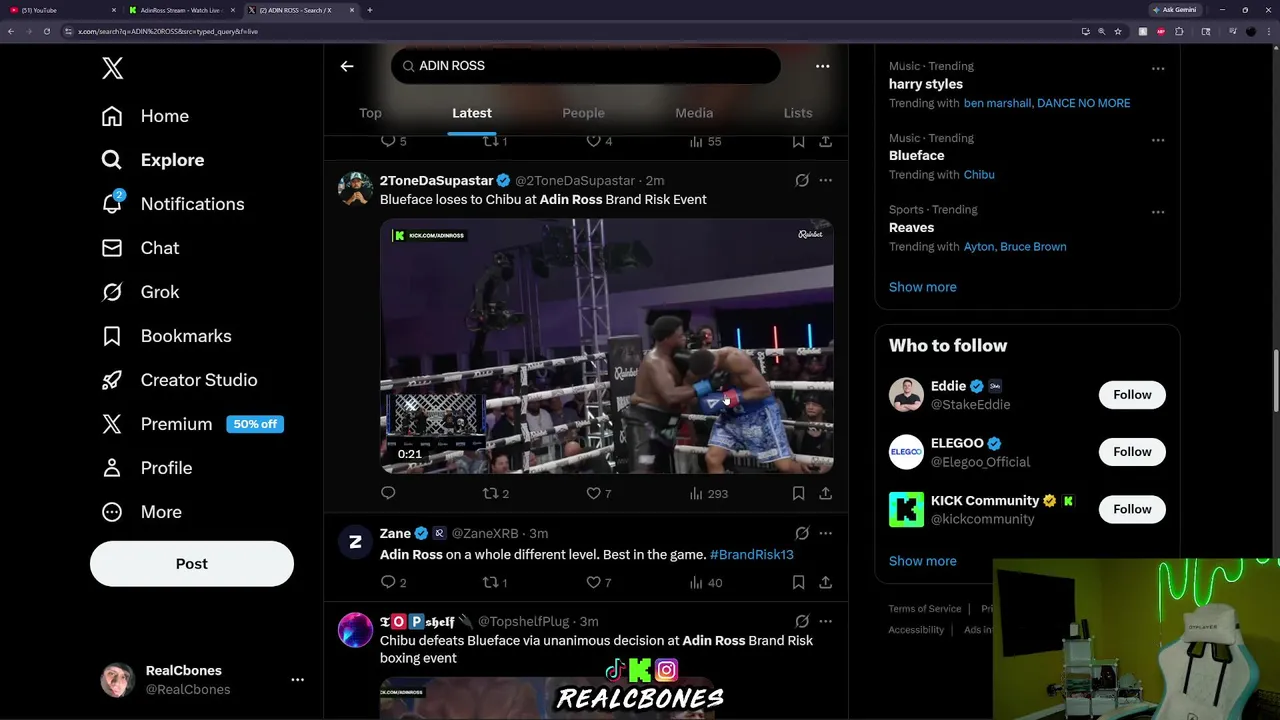Image resolution: width=1280 pixels, height=720 pixels.
Task: Open #BrandRisk13 hashtag link
Action: point(751,555)
